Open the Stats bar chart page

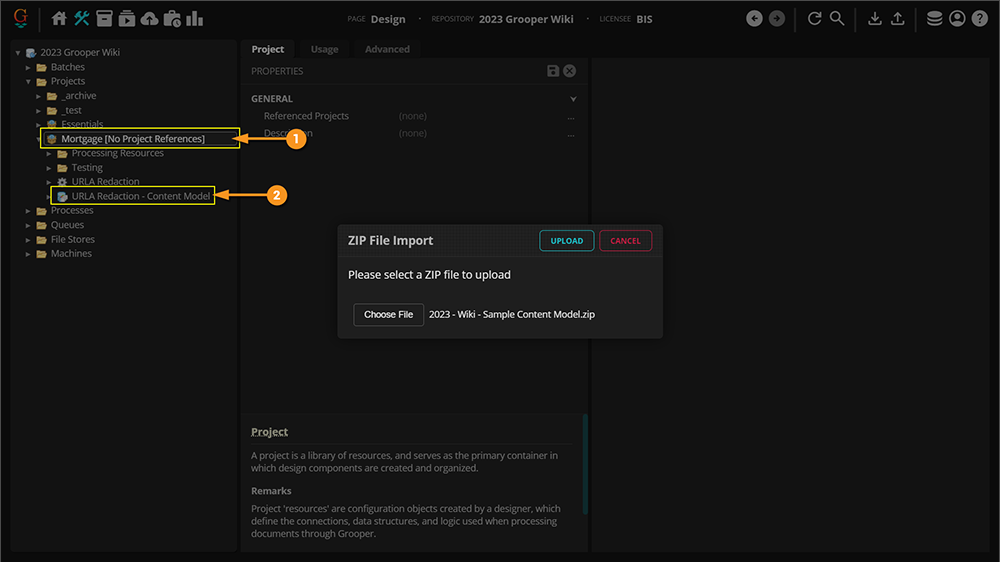coord(194,19)
